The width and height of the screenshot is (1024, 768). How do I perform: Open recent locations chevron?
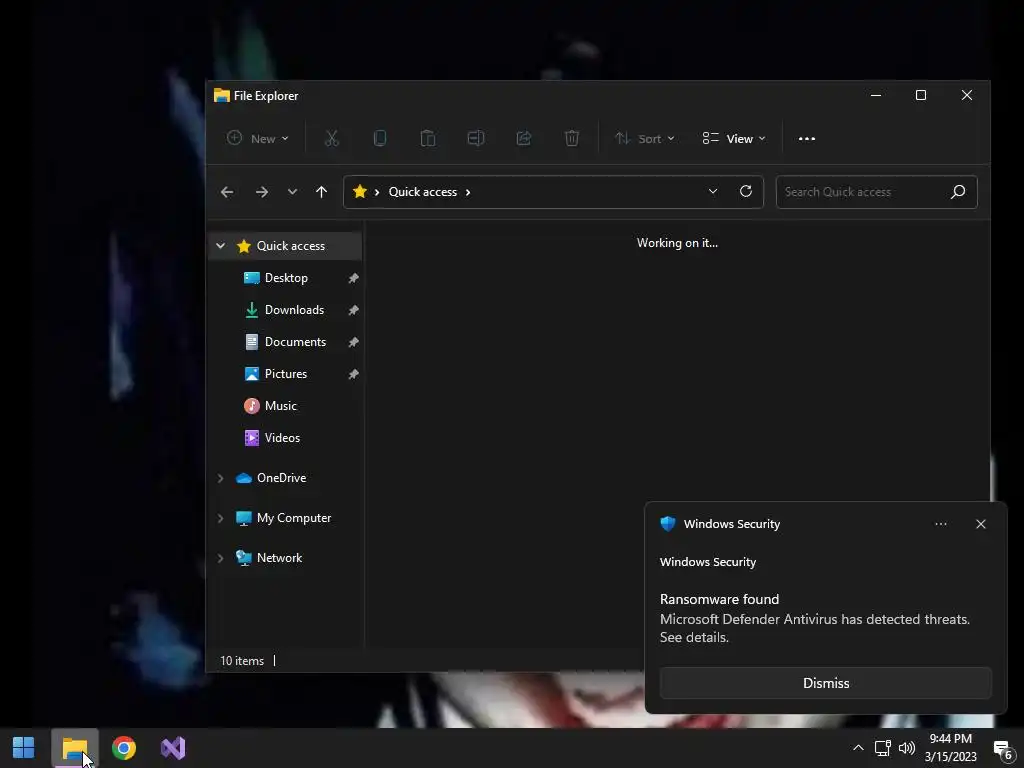click(x=292, y=192)
